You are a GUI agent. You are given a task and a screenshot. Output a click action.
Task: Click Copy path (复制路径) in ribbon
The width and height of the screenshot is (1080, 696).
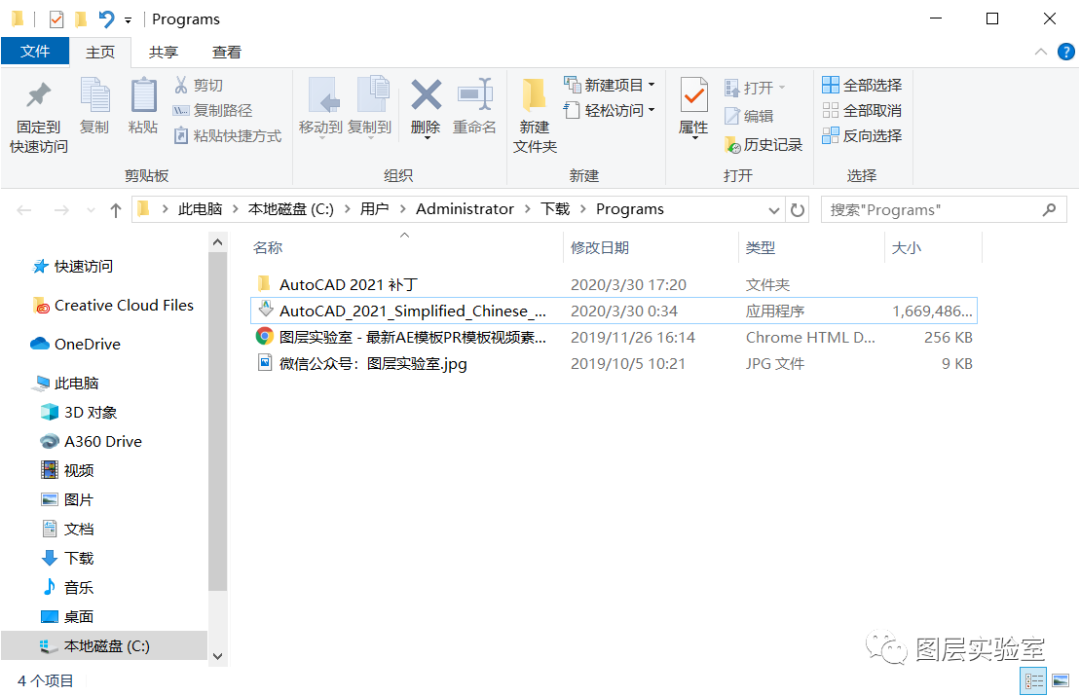212,110
